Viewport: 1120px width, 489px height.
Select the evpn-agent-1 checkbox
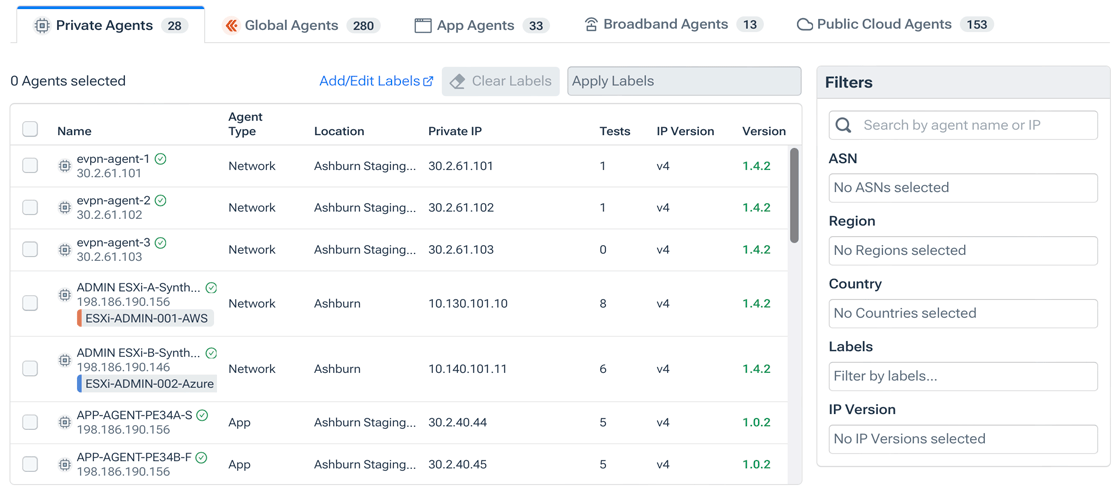pyautogui.click(x=30, y=166)
